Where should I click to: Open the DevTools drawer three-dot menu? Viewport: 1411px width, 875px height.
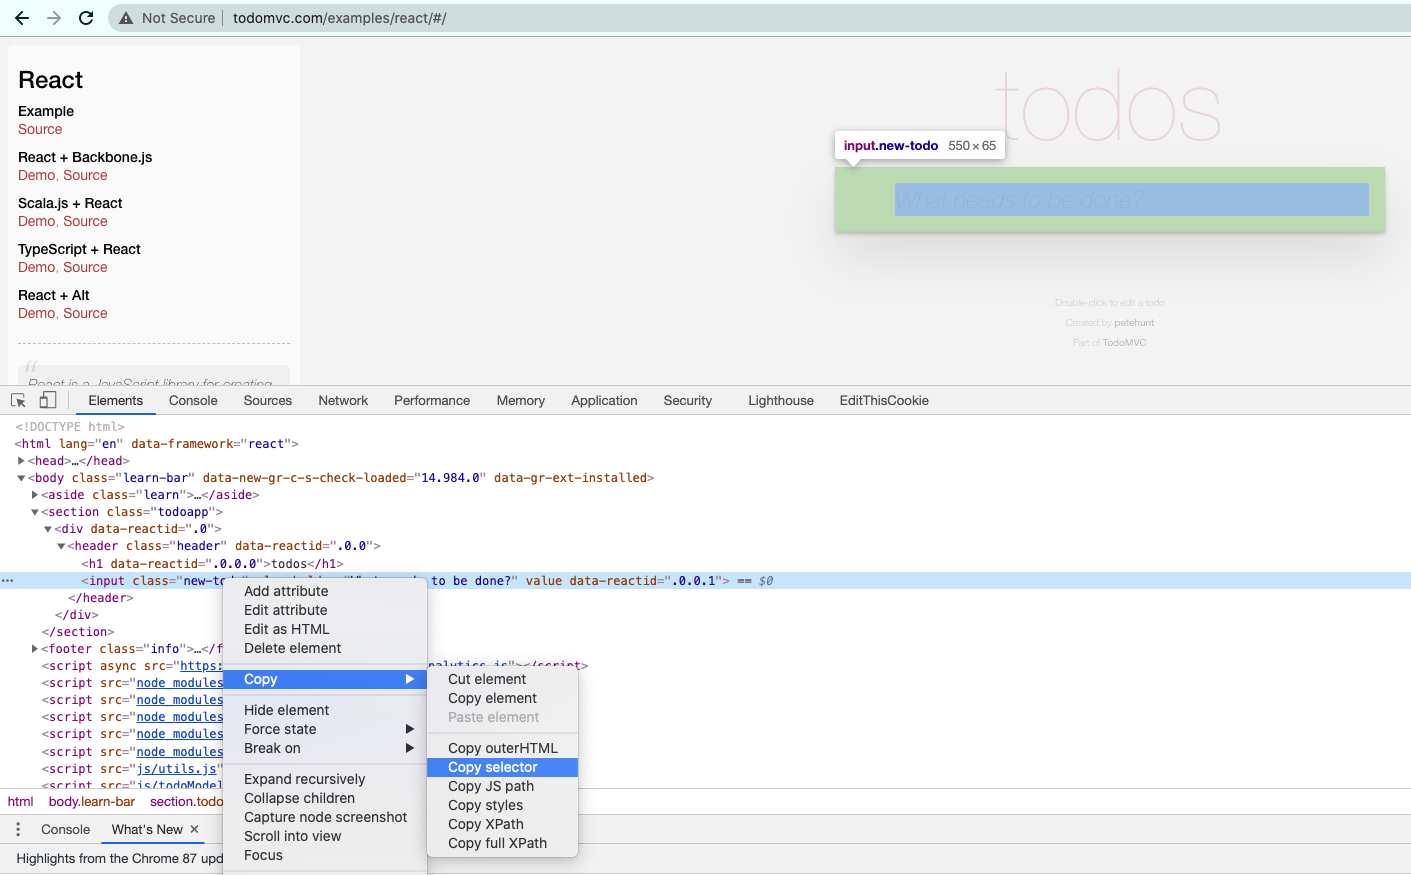[x=18, y=829]
